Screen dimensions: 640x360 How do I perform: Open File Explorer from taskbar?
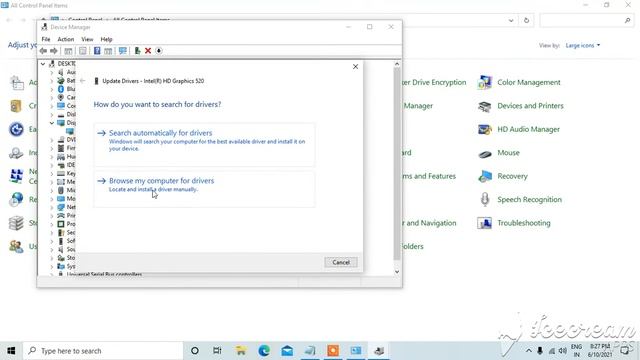[x=241, y=351]
